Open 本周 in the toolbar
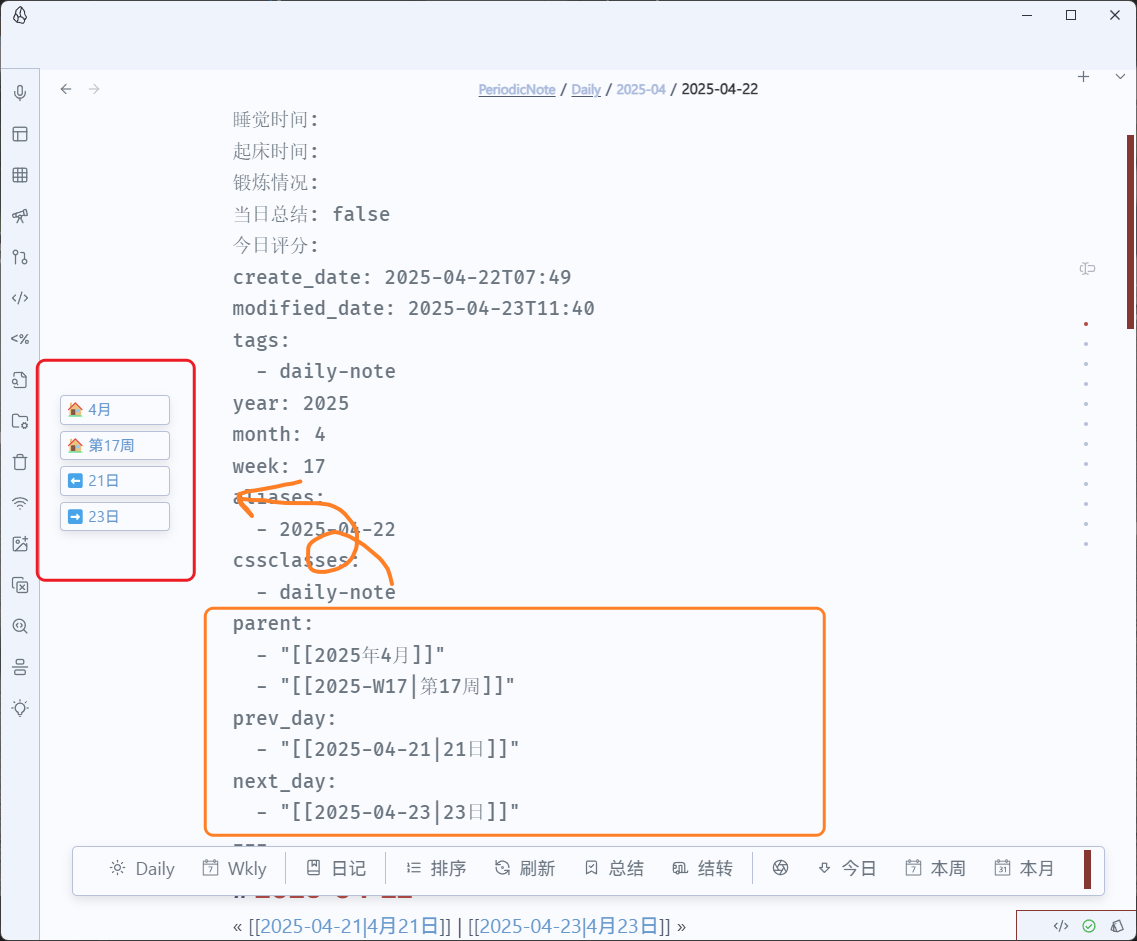 click(x=935, y=869)
